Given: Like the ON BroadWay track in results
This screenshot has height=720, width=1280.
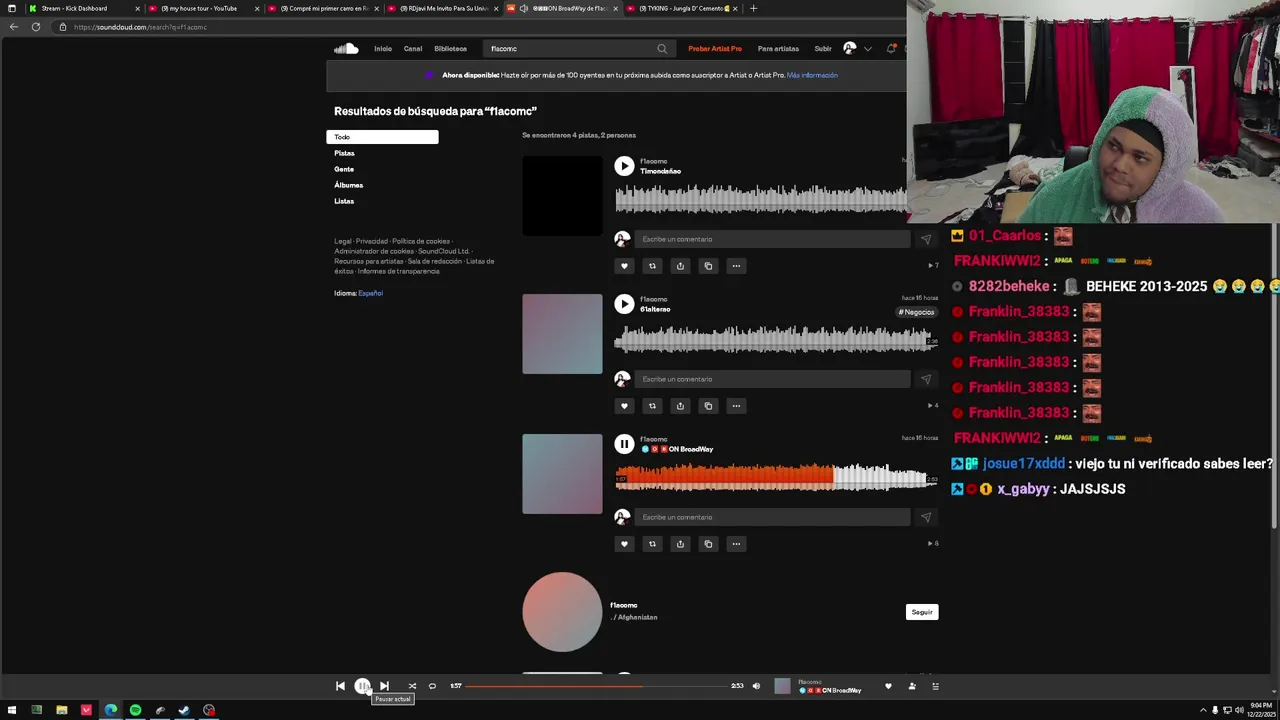Looking at the screenshot, I should click(624, 544).
